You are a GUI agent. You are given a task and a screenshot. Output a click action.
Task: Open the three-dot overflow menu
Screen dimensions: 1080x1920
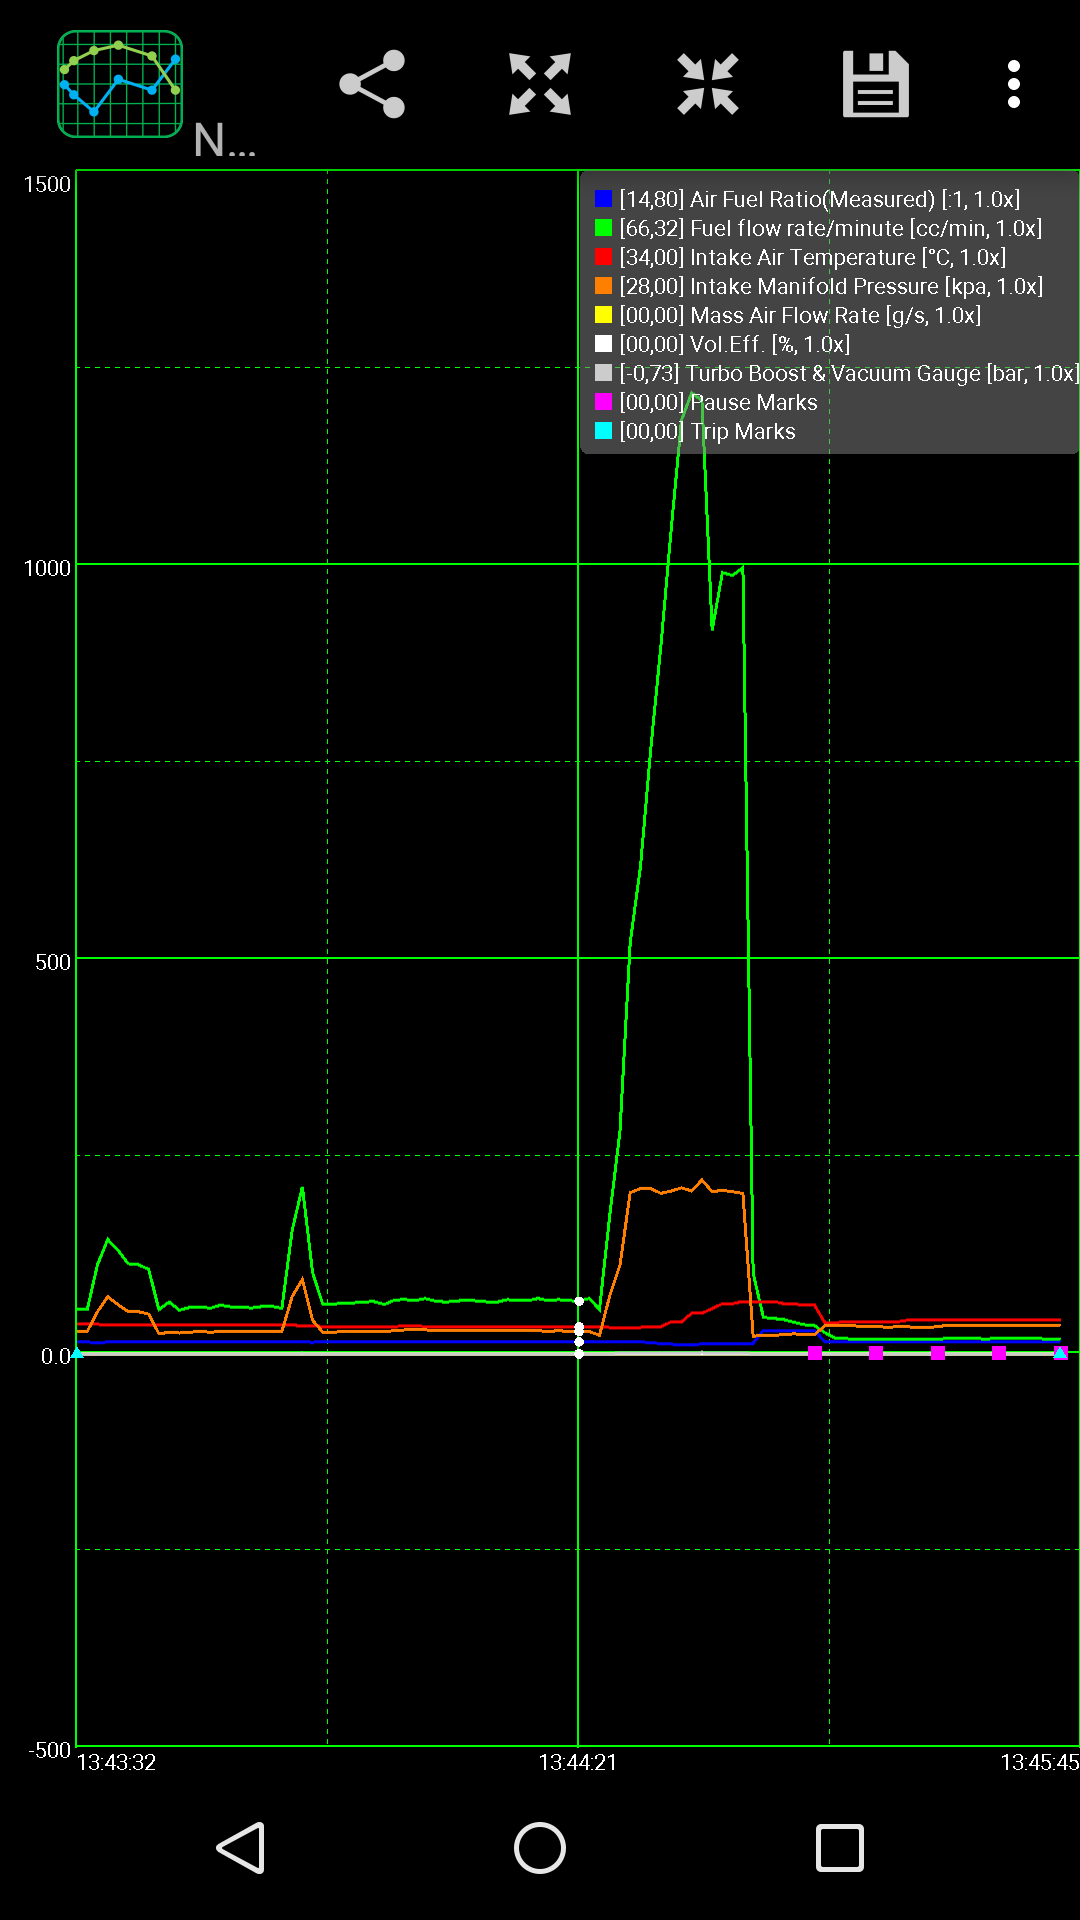1014,84
